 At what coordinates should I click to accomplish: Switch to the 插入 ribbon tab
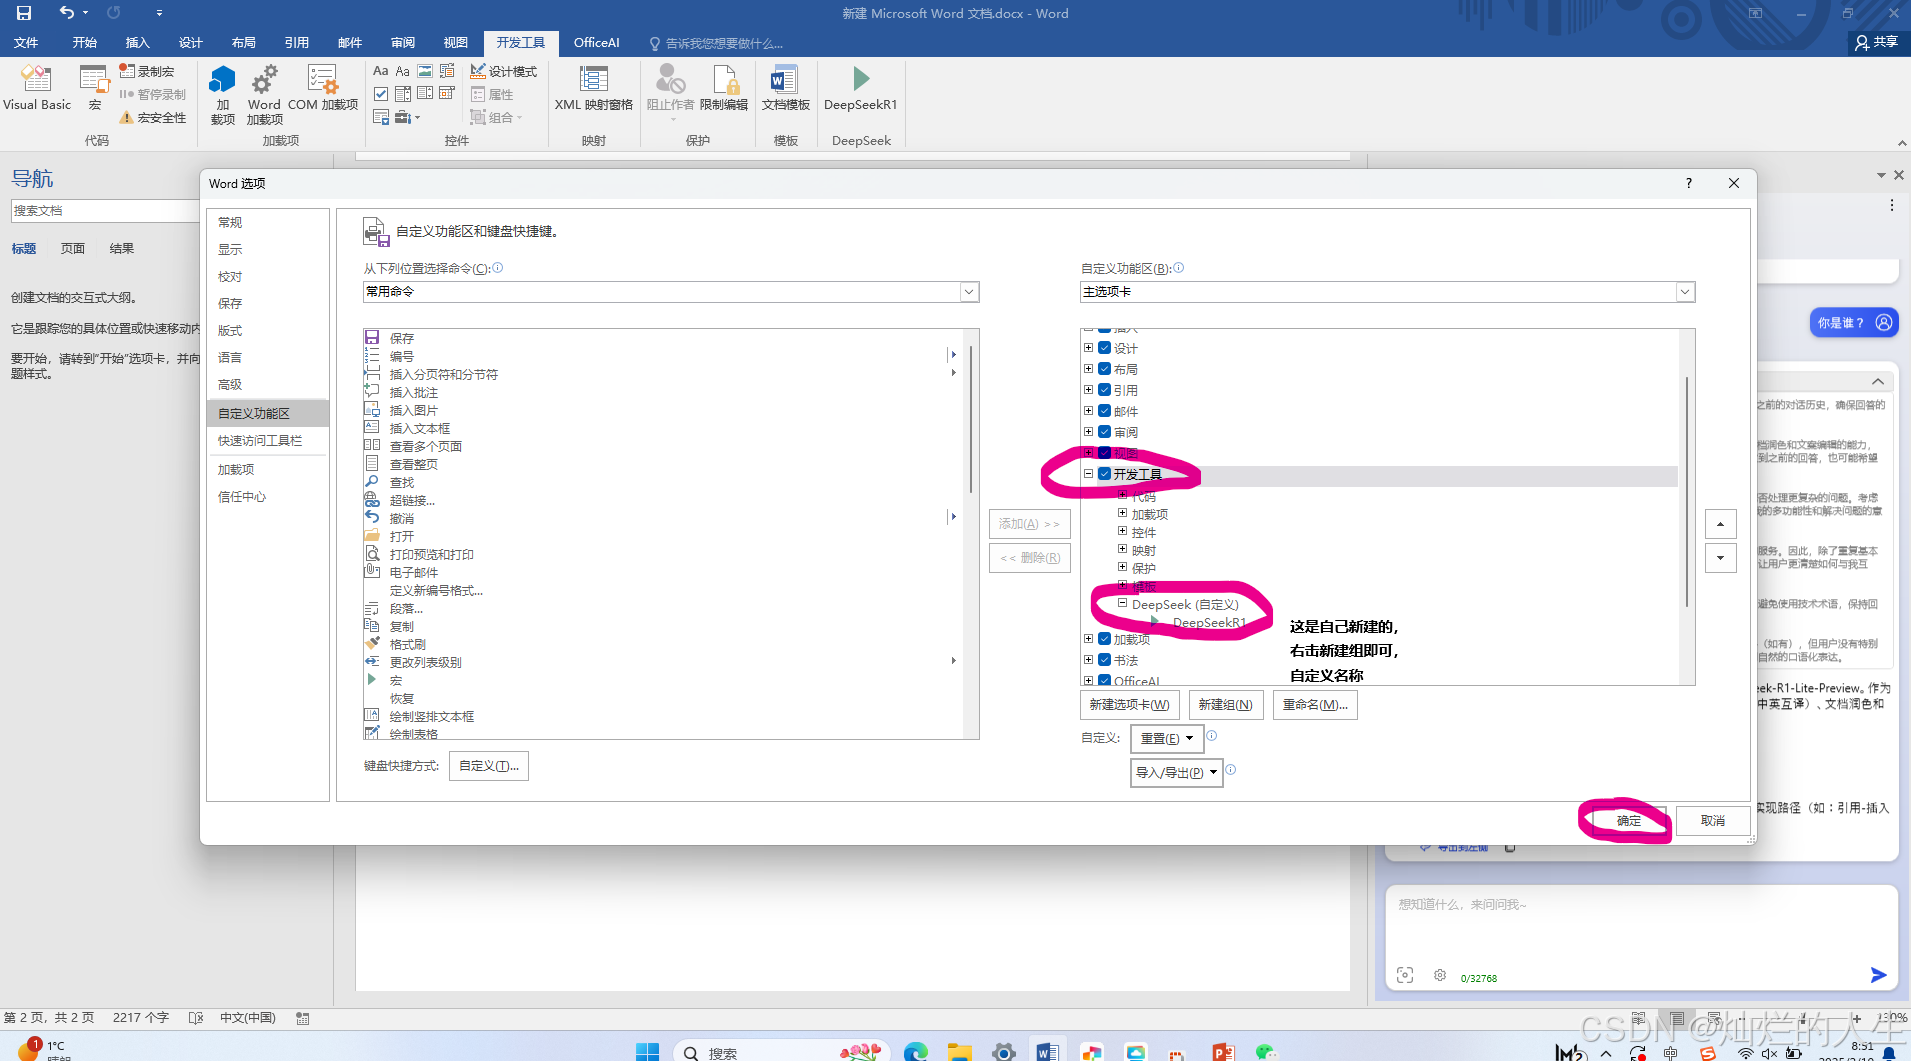pyautogui.click(x=137, y=42)
